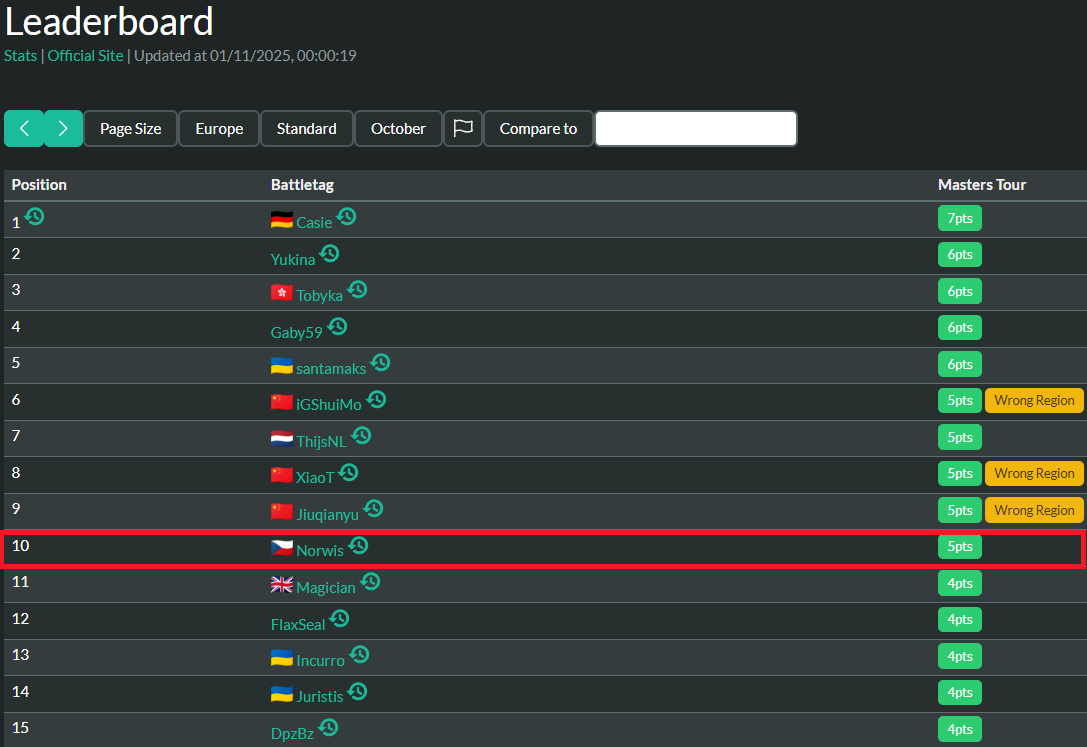Open santamaks player profile link
This screenshot has width=1087, height=747.
coord(331,369)
